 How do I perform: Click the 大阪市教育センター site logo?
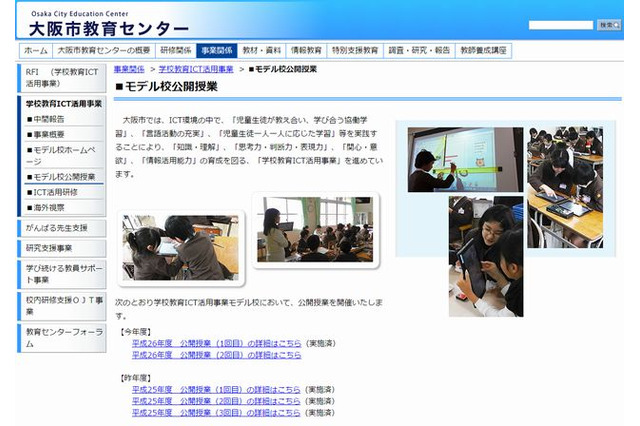pyautogui.click(x=109, y=25)
